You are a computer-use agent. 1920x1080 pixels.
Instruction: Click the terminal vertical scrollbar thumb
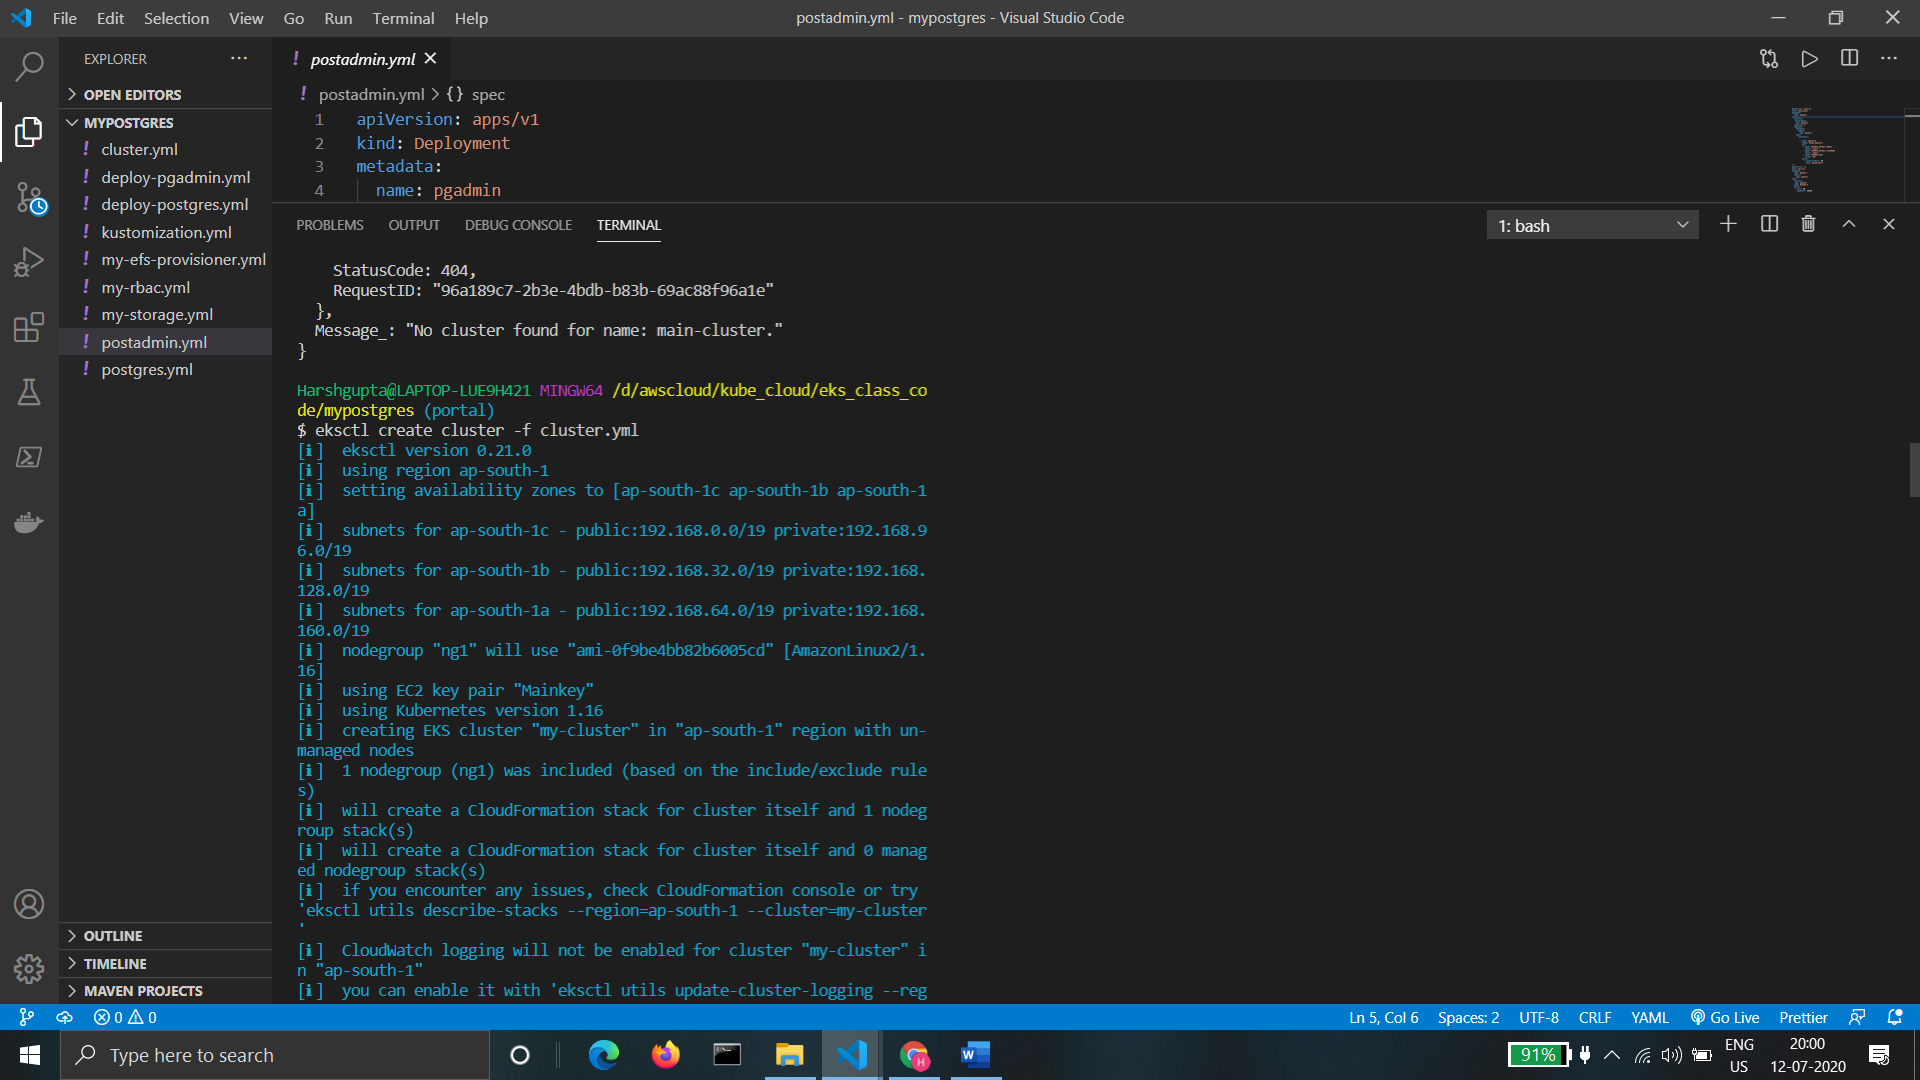click(x=1913, y=470)
